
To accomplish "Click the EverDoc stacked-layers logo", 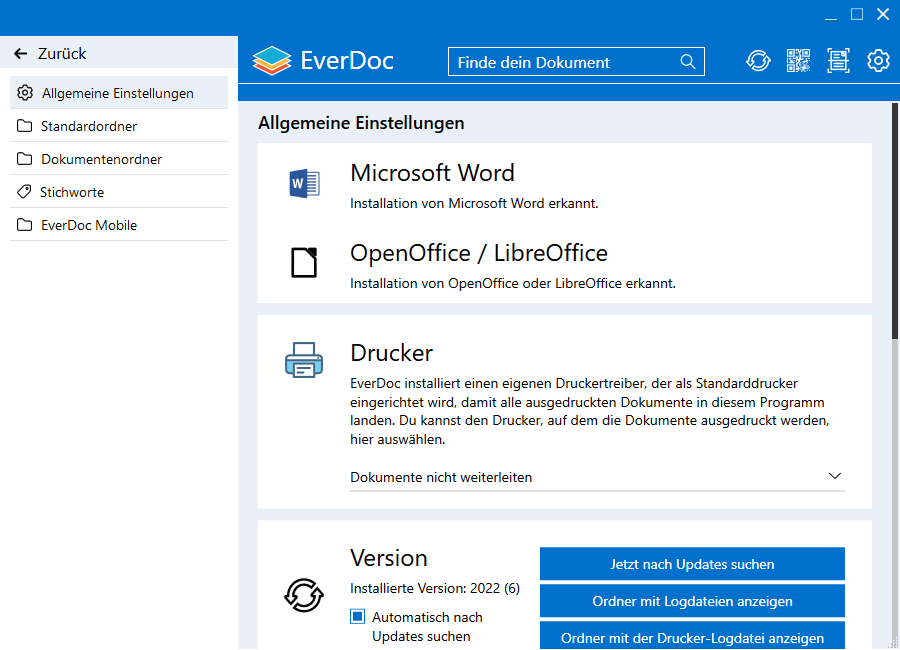I will pos(271,61).
